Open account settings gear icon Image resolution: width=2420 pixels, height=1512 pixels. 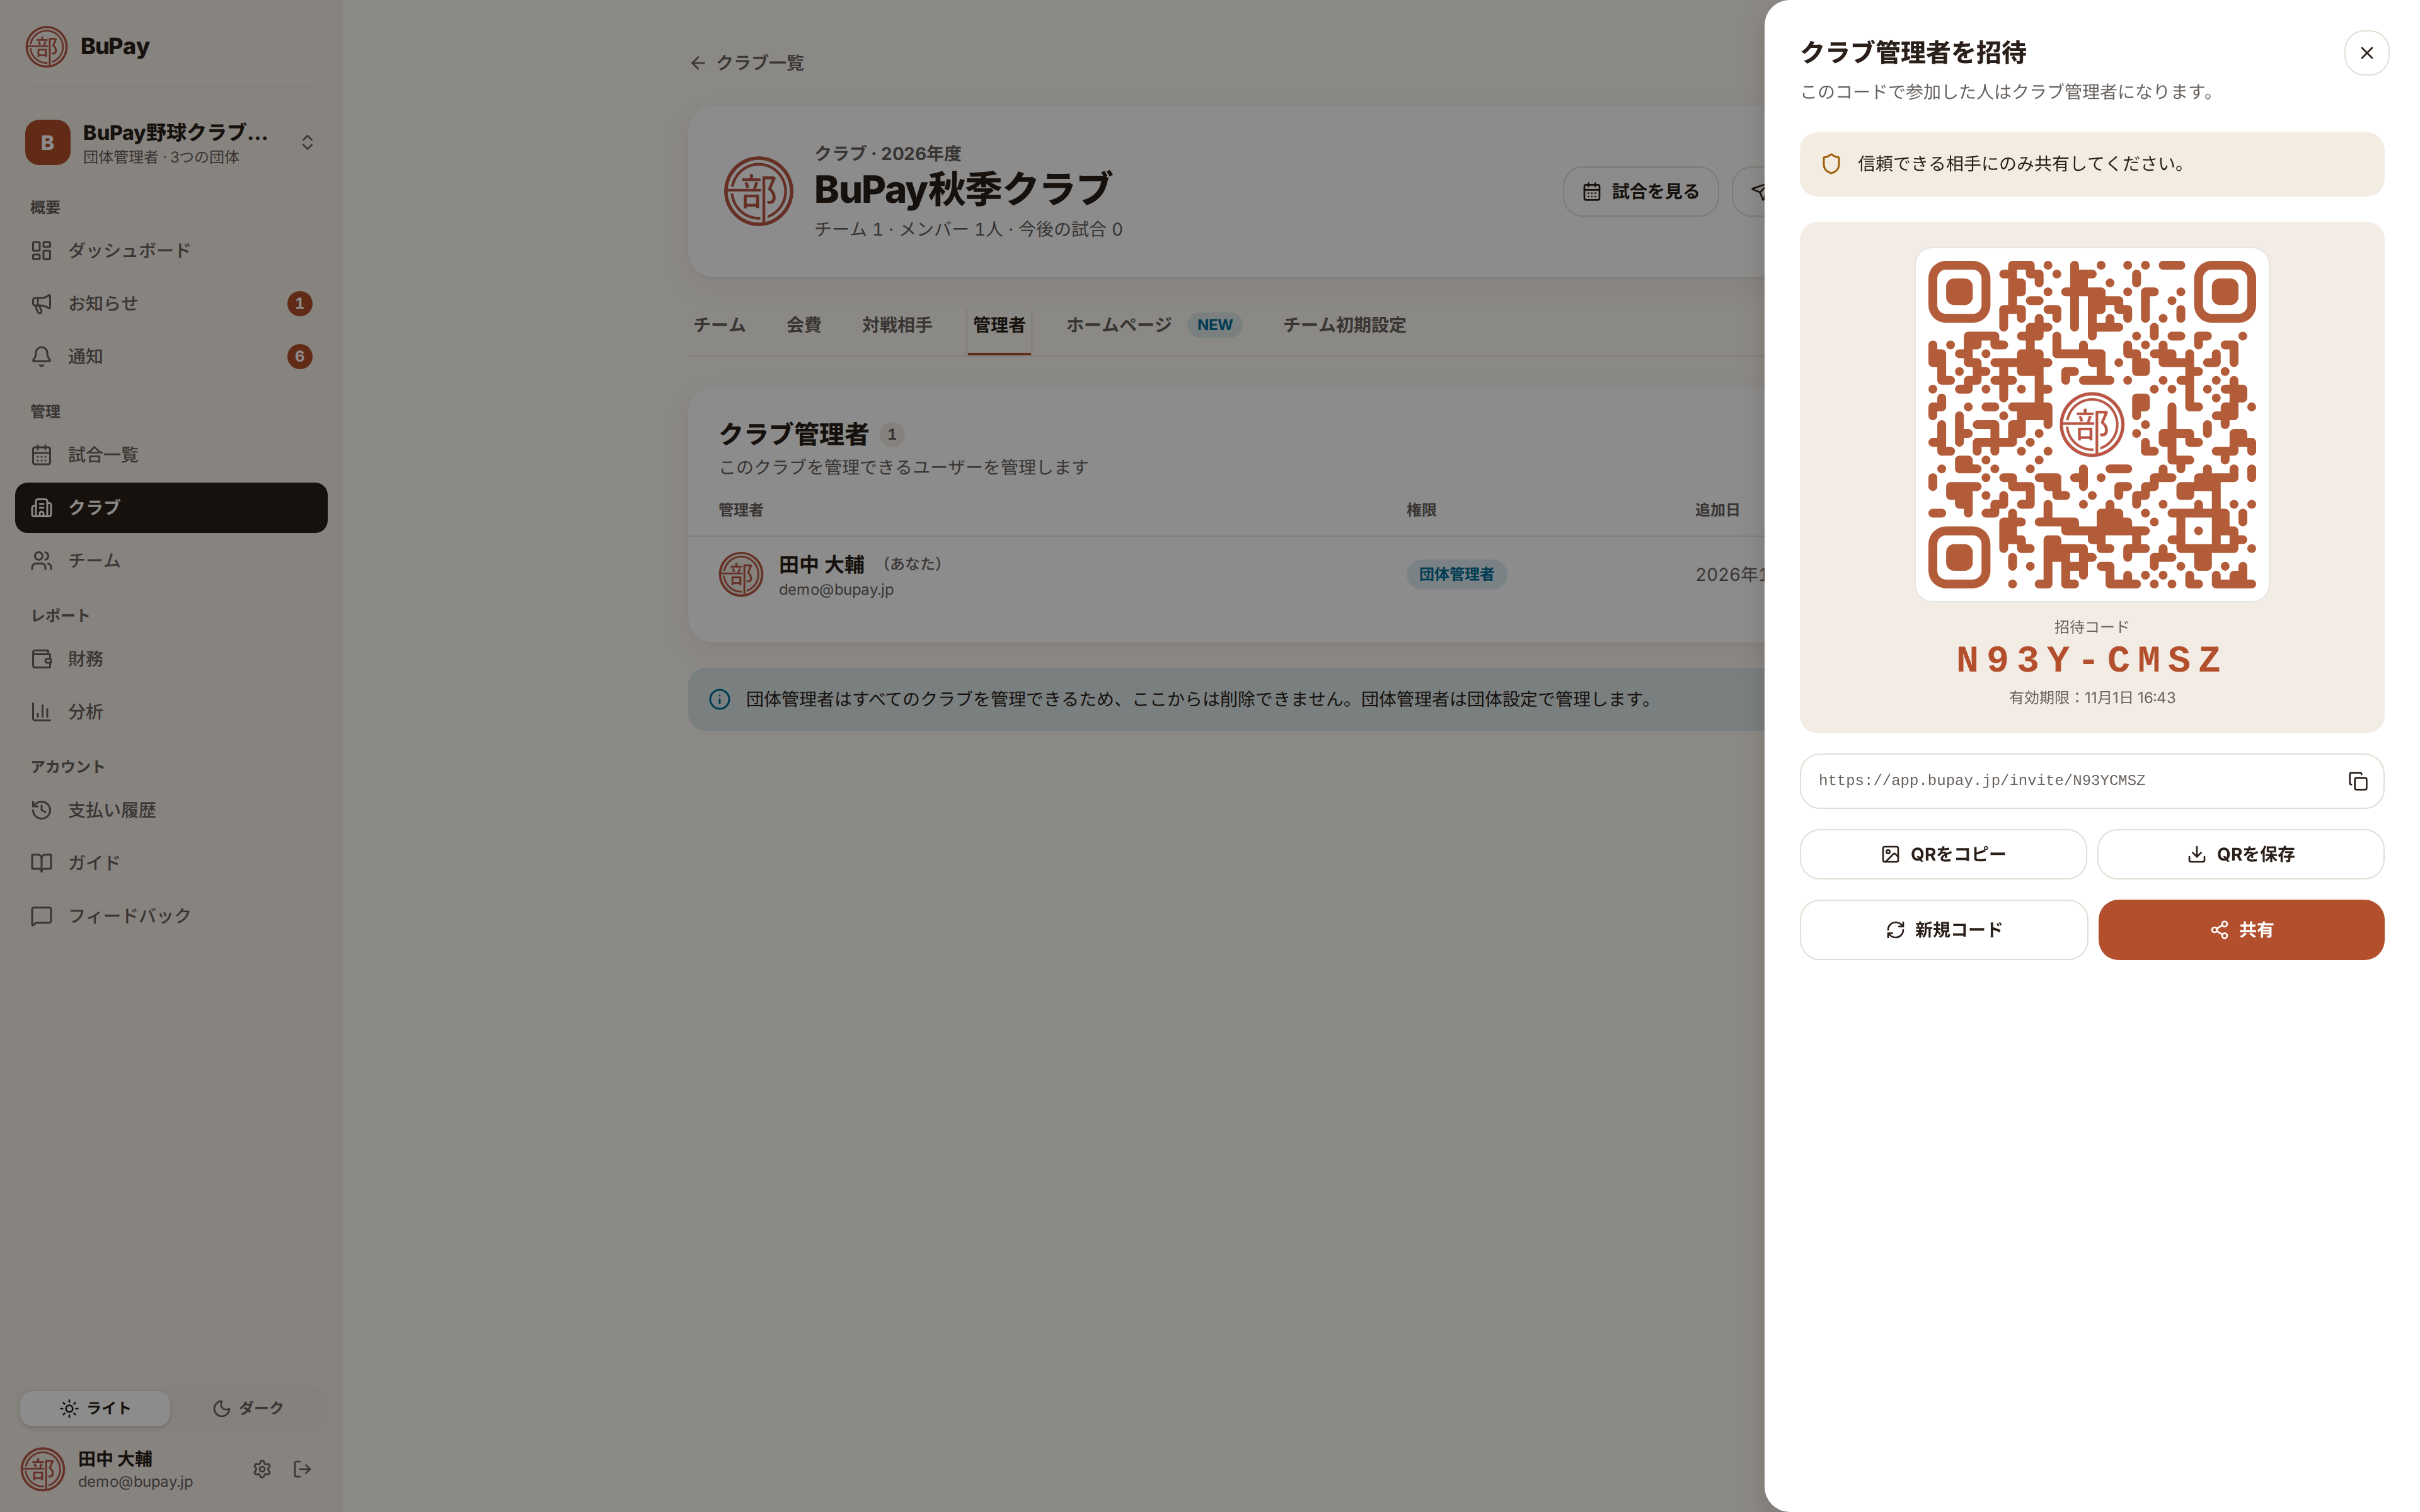coord(262,1469)
